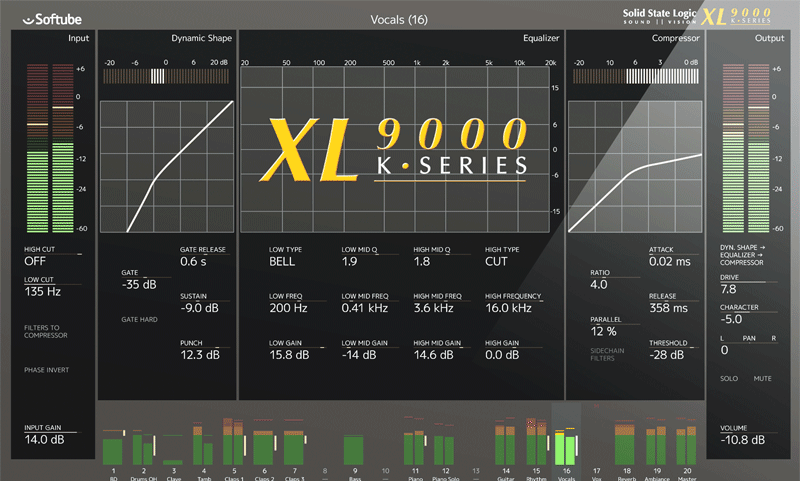Toggle Filters to Compressor
Screen dimensions: 800x481
pyautogui.click(x=45, y=332)
